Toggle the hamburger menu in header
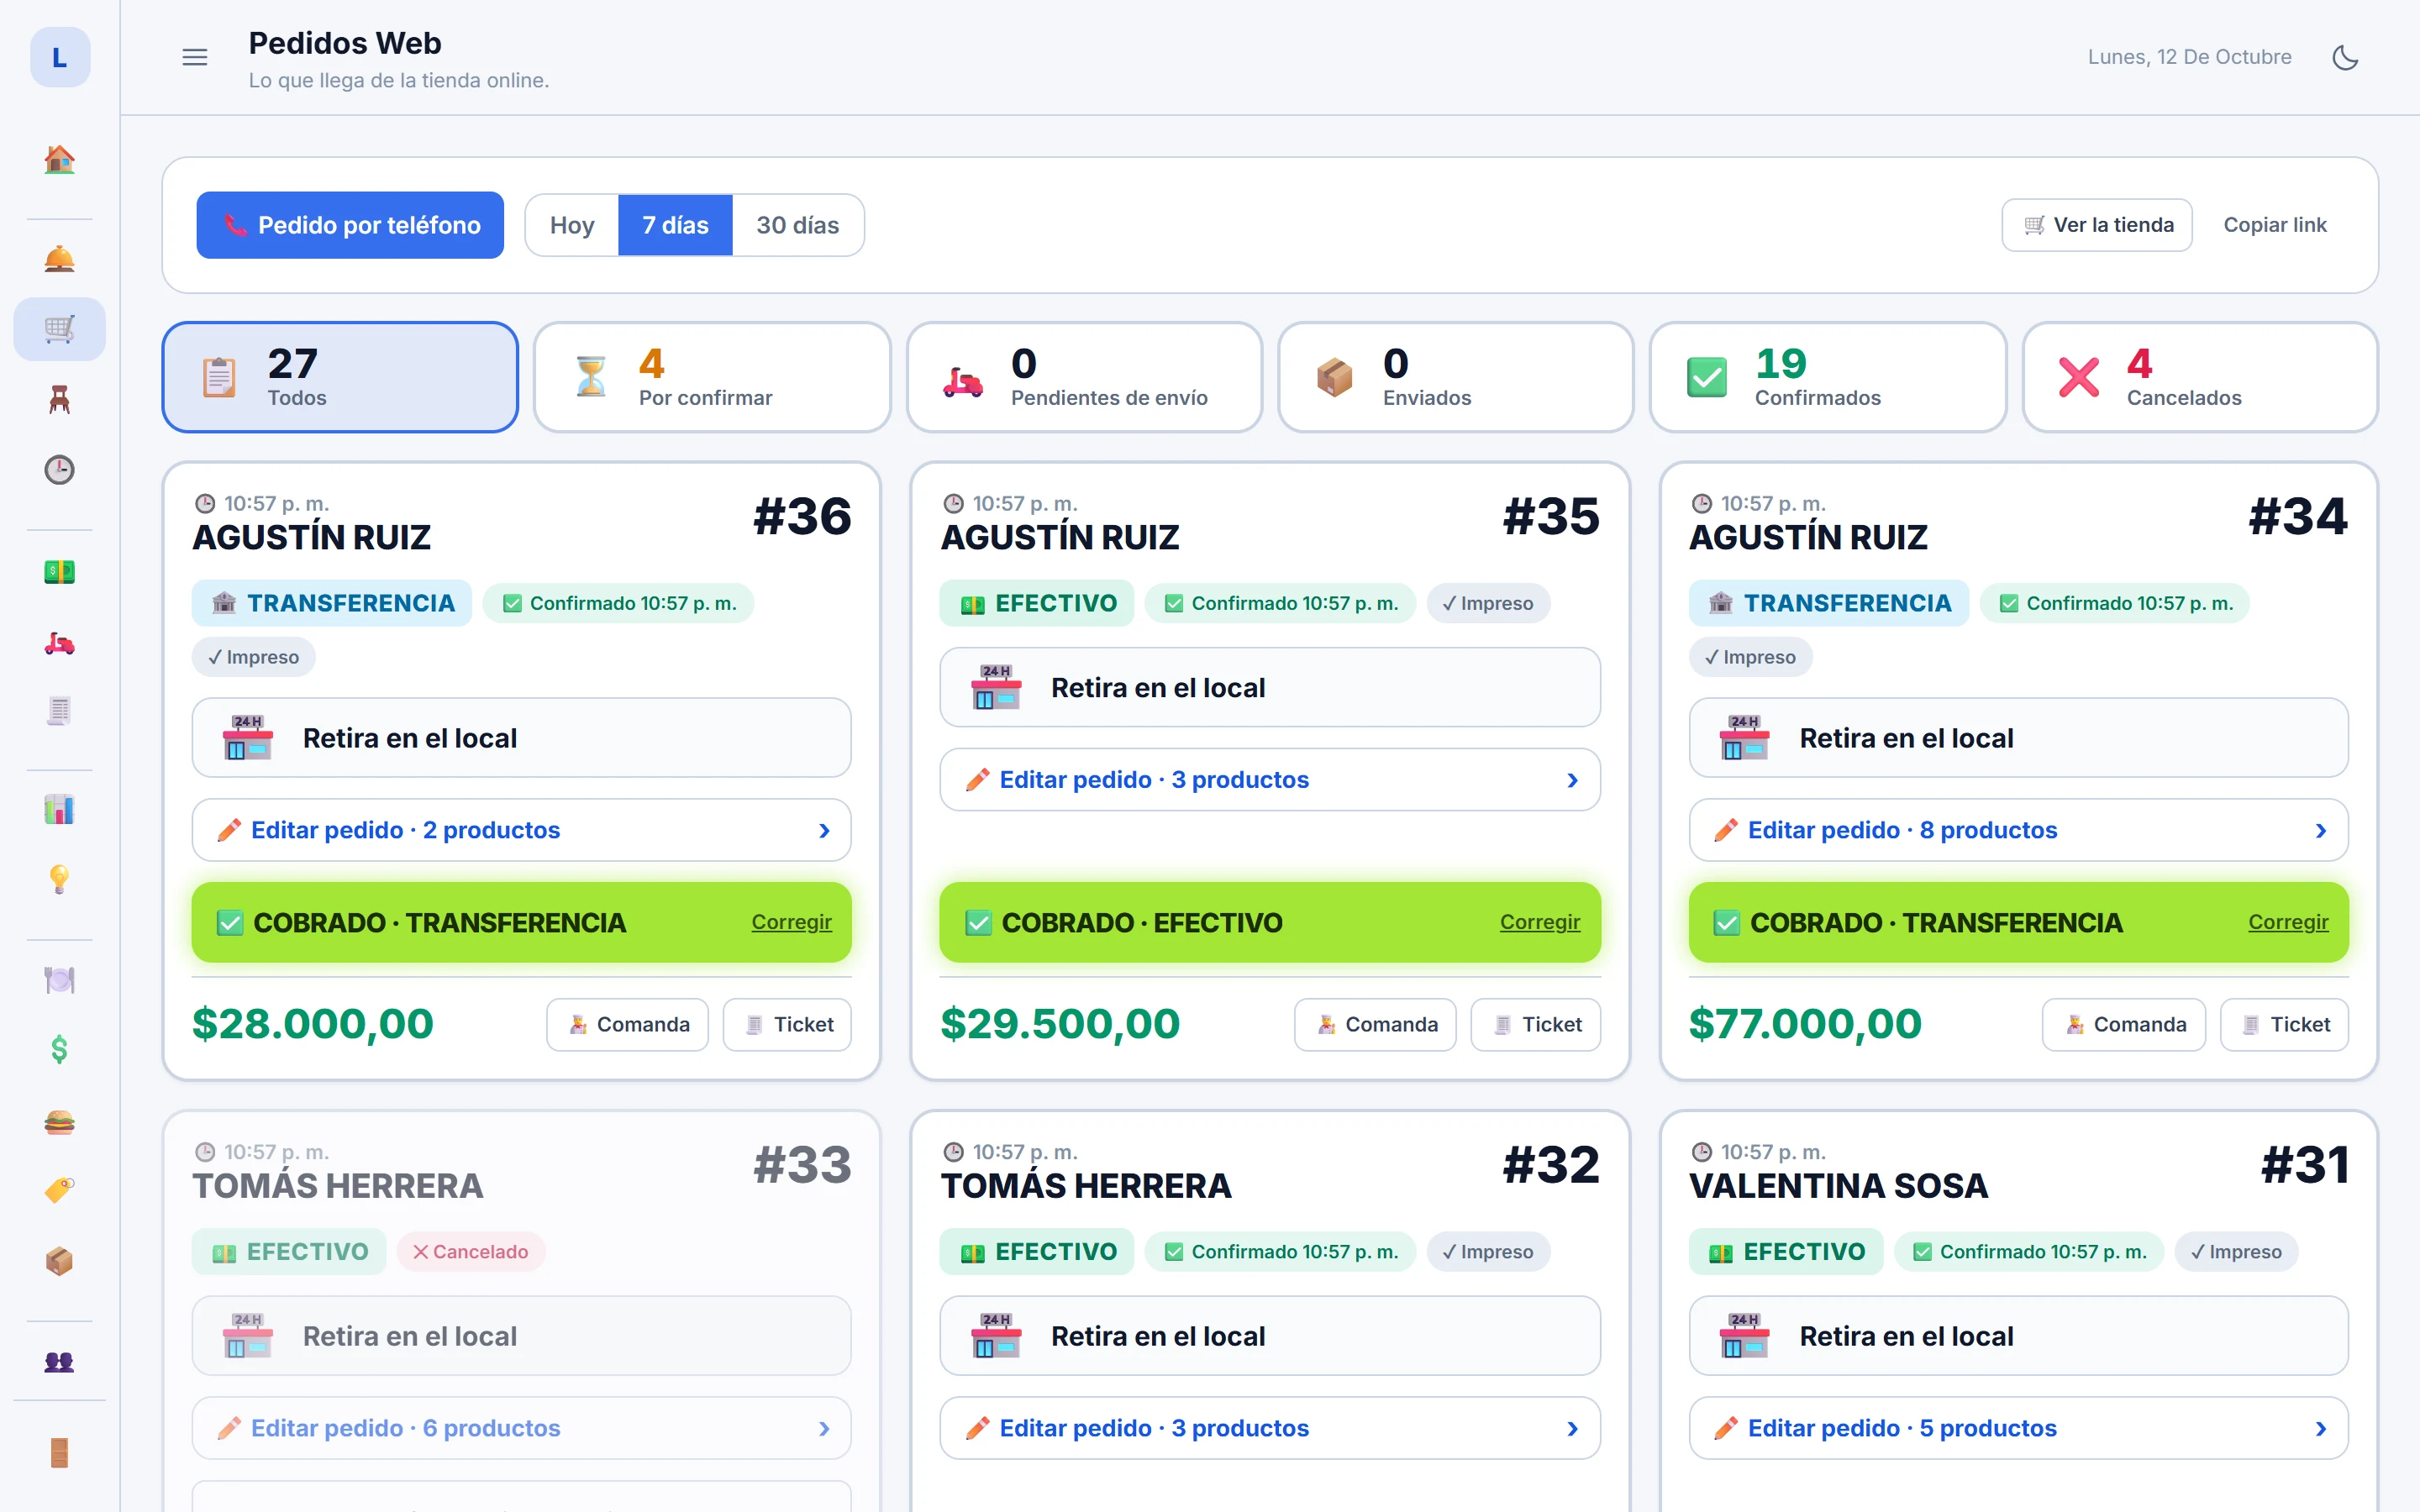 [x=195, y=57]
